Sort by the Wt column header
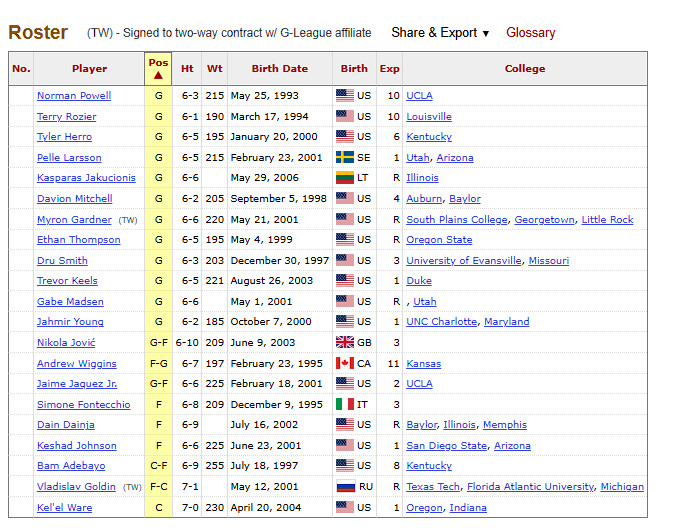 point(215,69)
